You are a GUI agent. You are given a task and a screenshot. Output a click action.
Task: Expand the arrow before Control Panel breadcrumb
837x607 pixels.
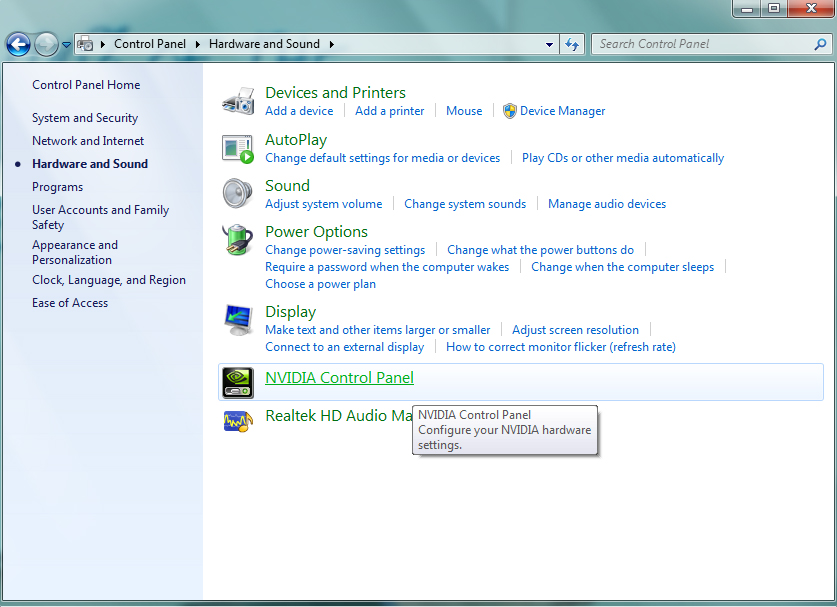[x=102, y=44]
